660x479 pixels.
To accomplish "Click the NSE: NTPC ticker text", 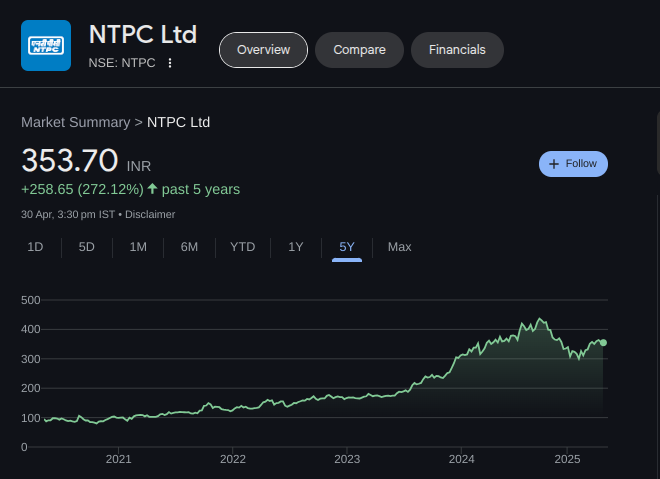I will [x=122, y=63].
